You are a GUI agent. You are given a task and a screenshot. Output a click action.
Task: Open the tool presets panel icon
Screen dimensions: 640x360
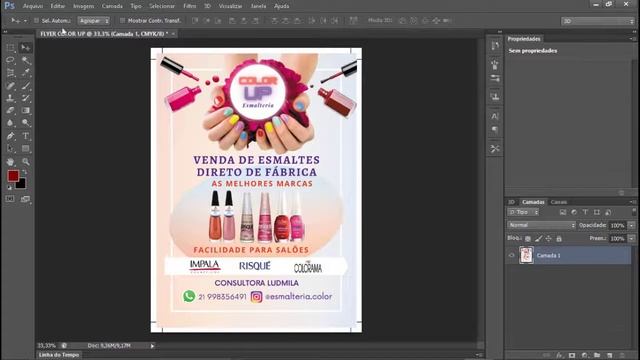495,149
